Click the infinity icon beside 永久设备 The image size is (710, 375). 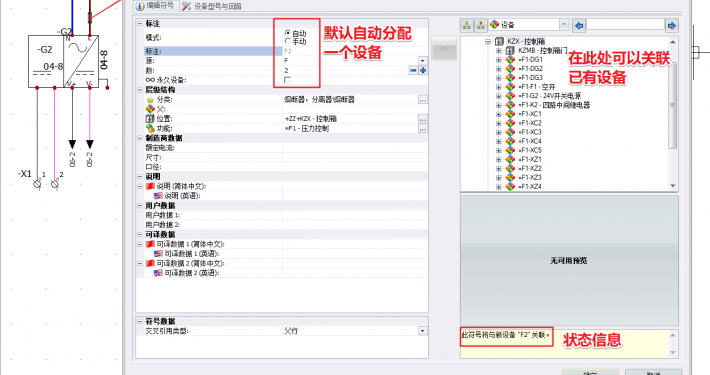pyautogui.click(x=150, y=80)
